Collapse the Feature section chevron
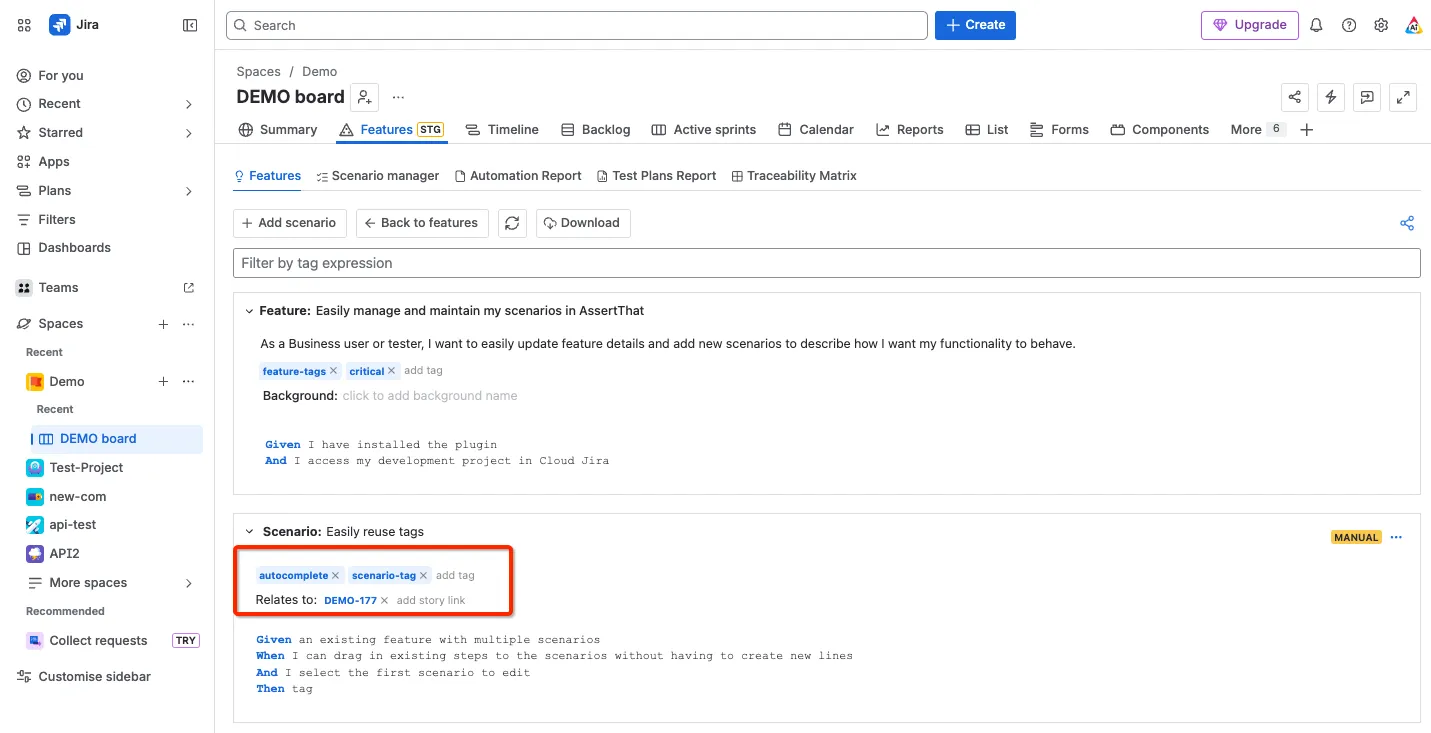 pyautogui.click(x=249, y=311)
